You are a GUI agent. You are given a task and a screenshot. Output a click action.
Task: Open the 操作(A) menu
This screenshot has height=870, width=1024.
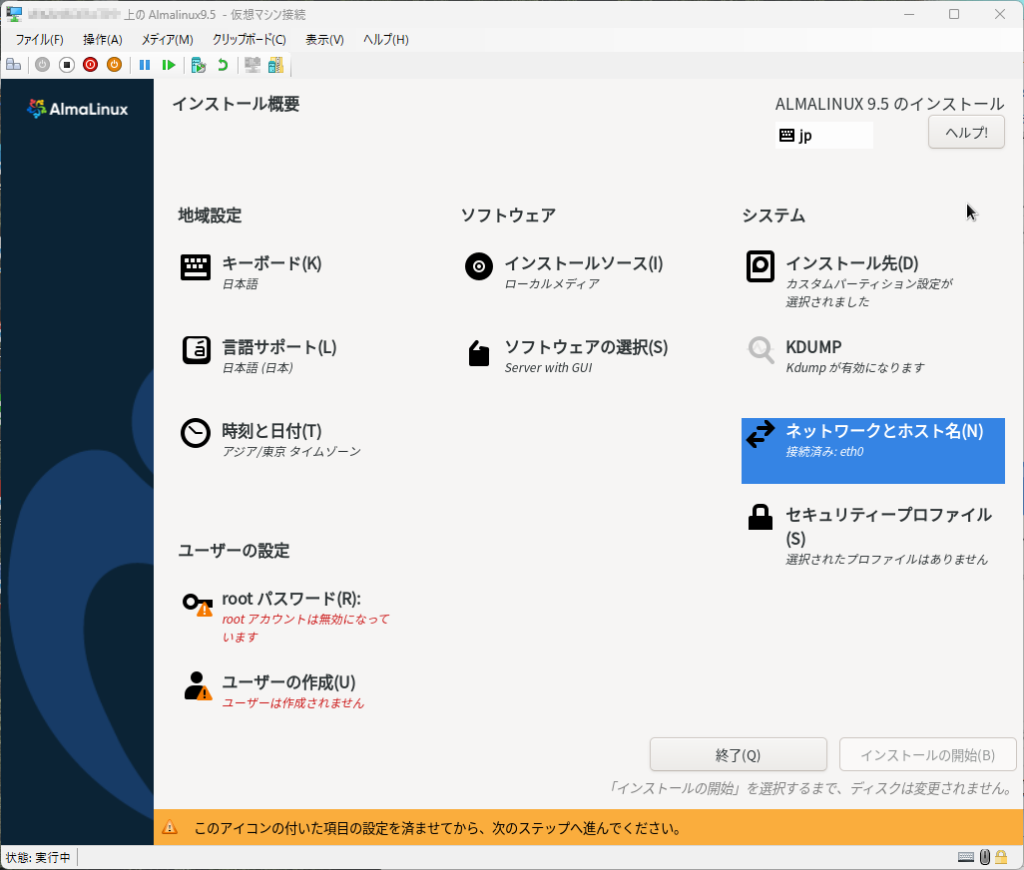102,39
